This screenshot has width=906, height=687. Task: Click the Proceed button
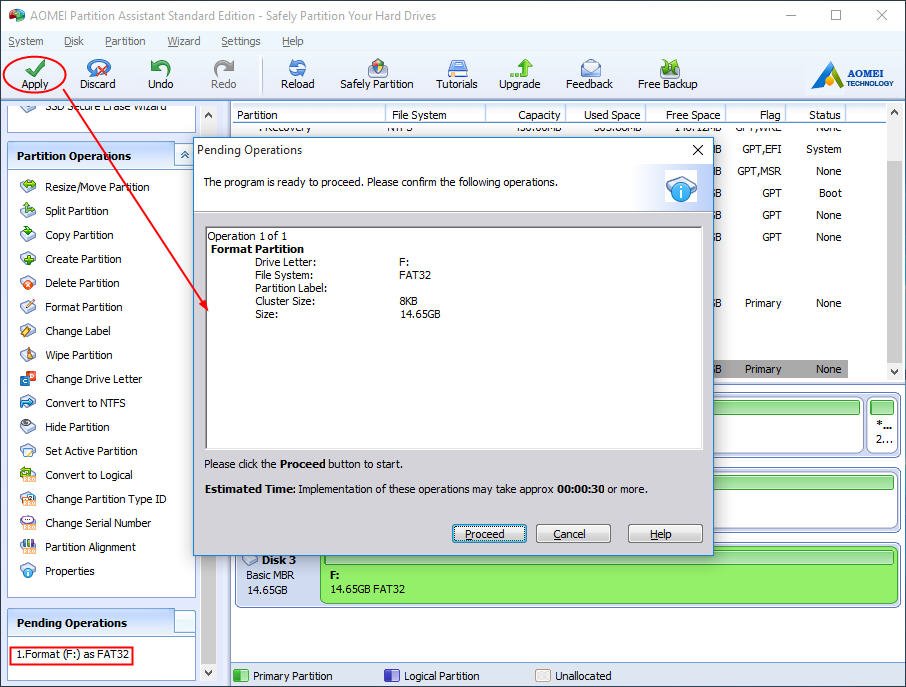point(488,533)
